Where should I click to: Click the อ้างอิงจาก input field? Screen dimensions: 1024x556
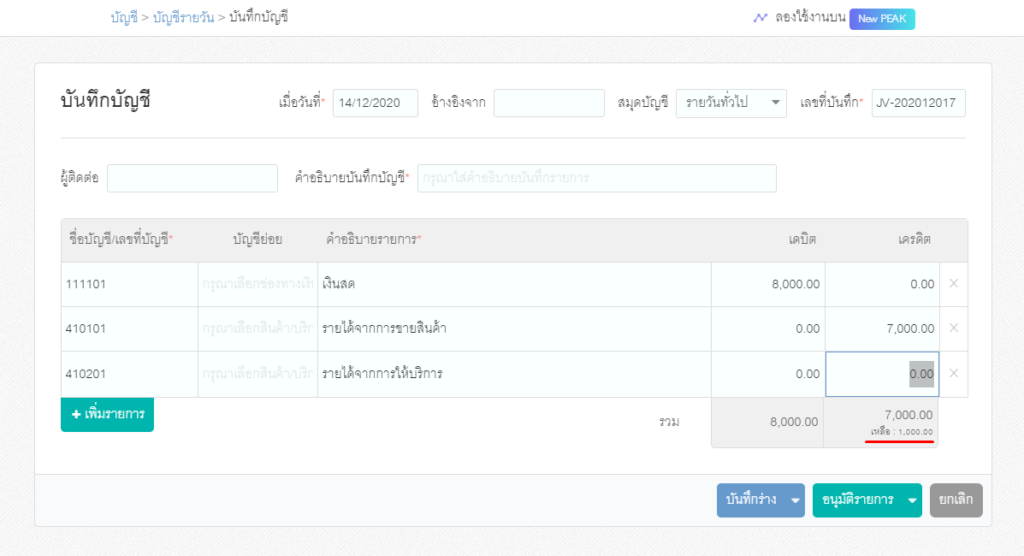pos(549,103)
